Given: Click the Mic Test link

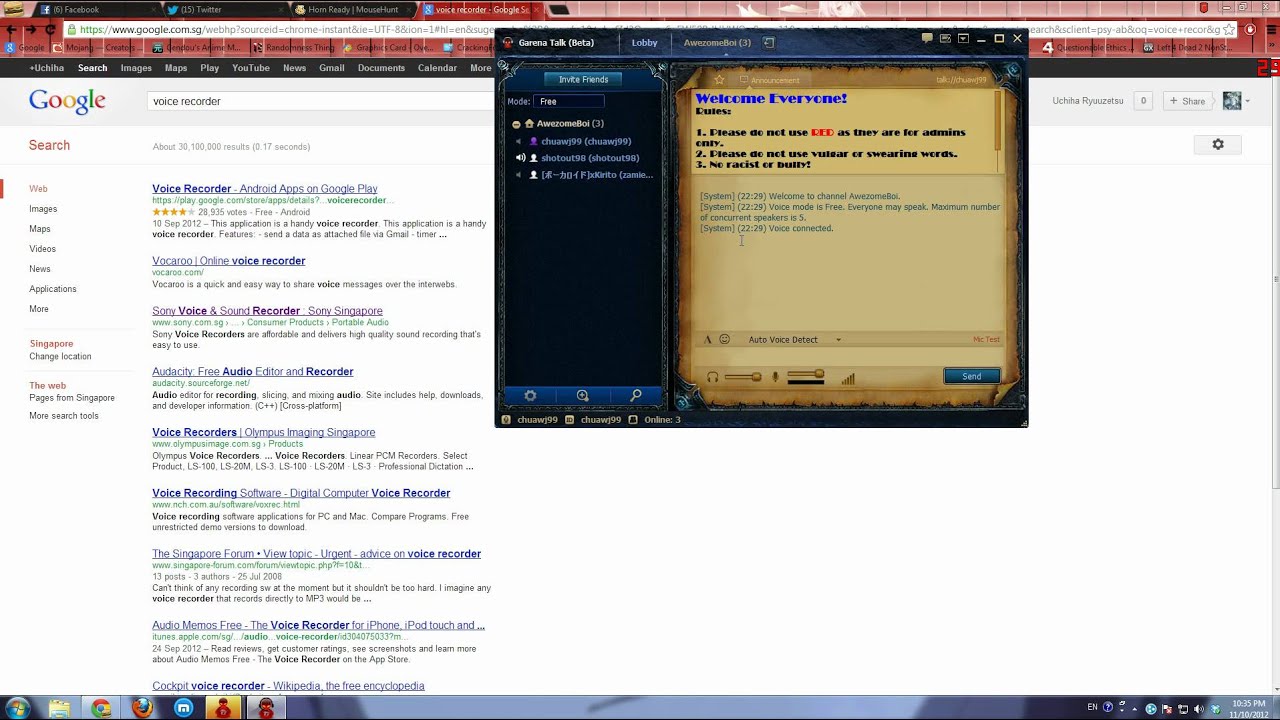Looking at the screenshot, I should [x=986, y=340].
